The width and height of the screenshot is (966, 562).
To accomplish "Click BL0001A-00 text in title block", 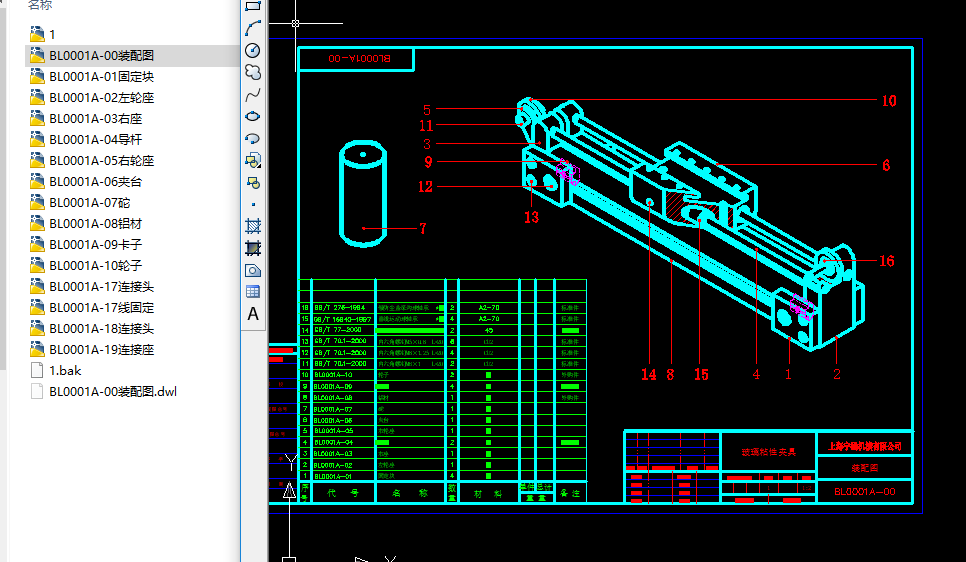I will coord(865,492).
